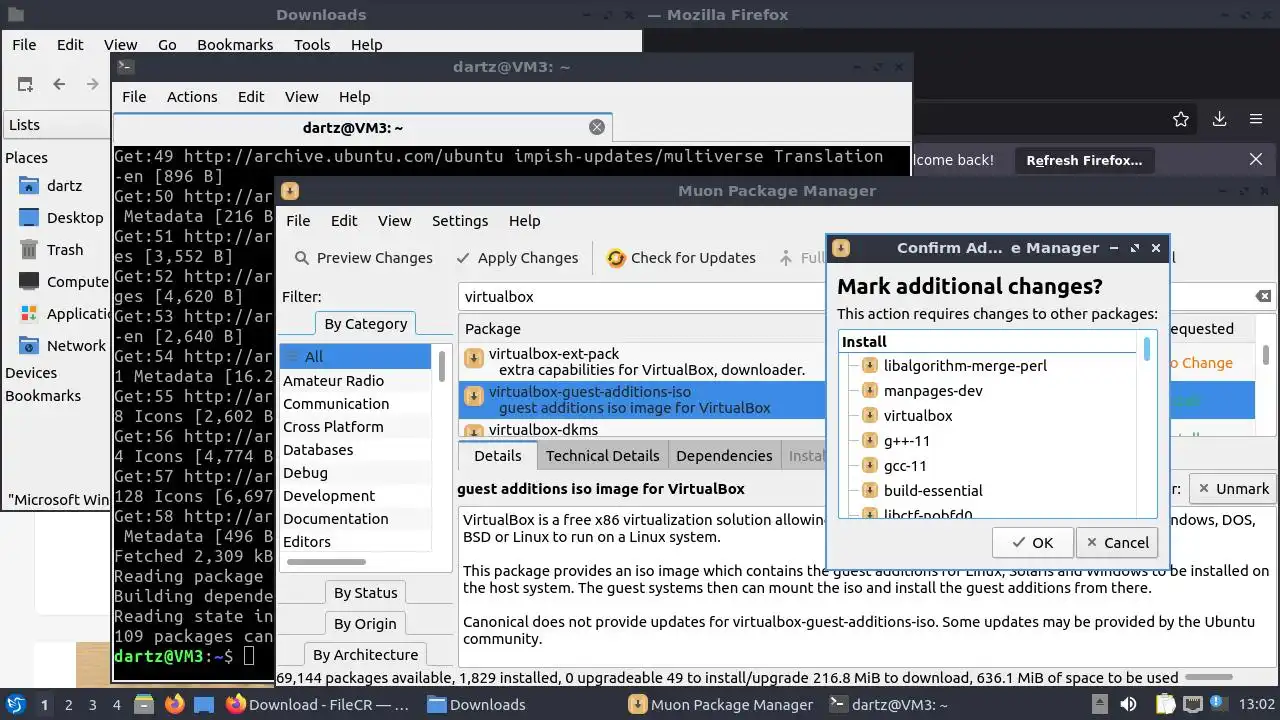
Task: Select the By Category filter tab
Action: pyautogui.click(x=365, y=324)
